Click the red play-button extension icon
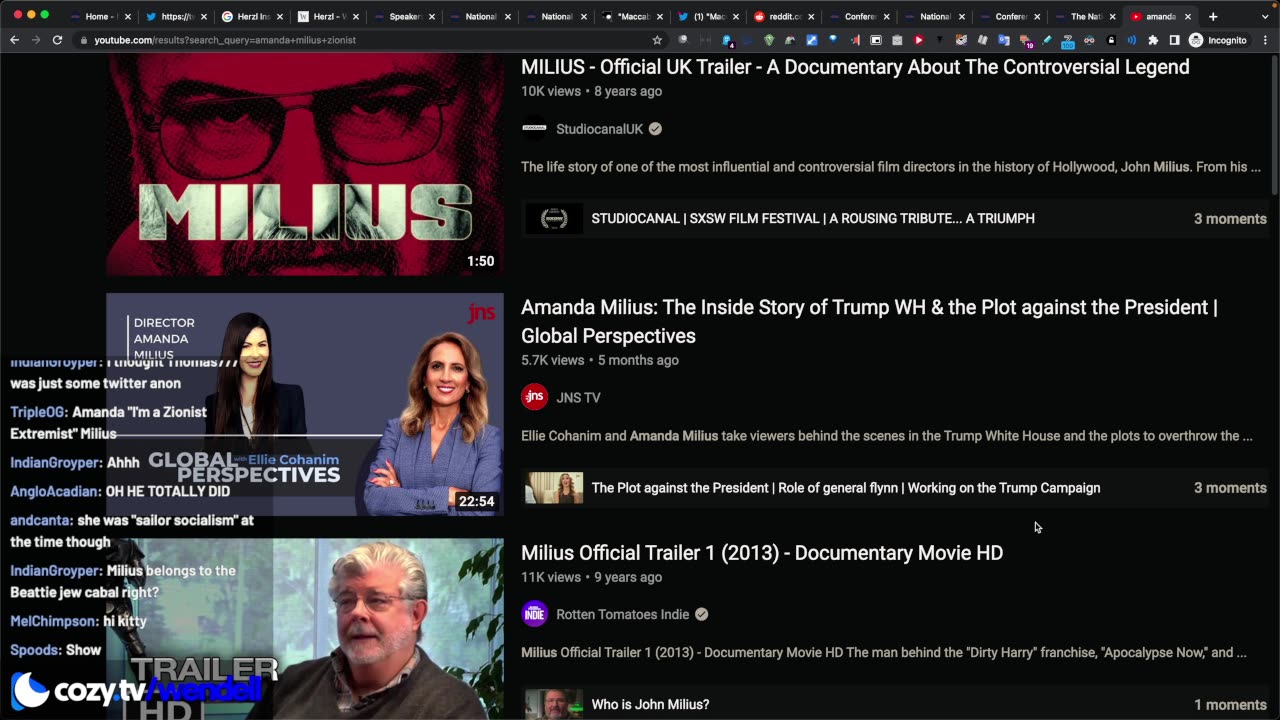Viewport: 1280px width, 720px height. click(918, 40)
